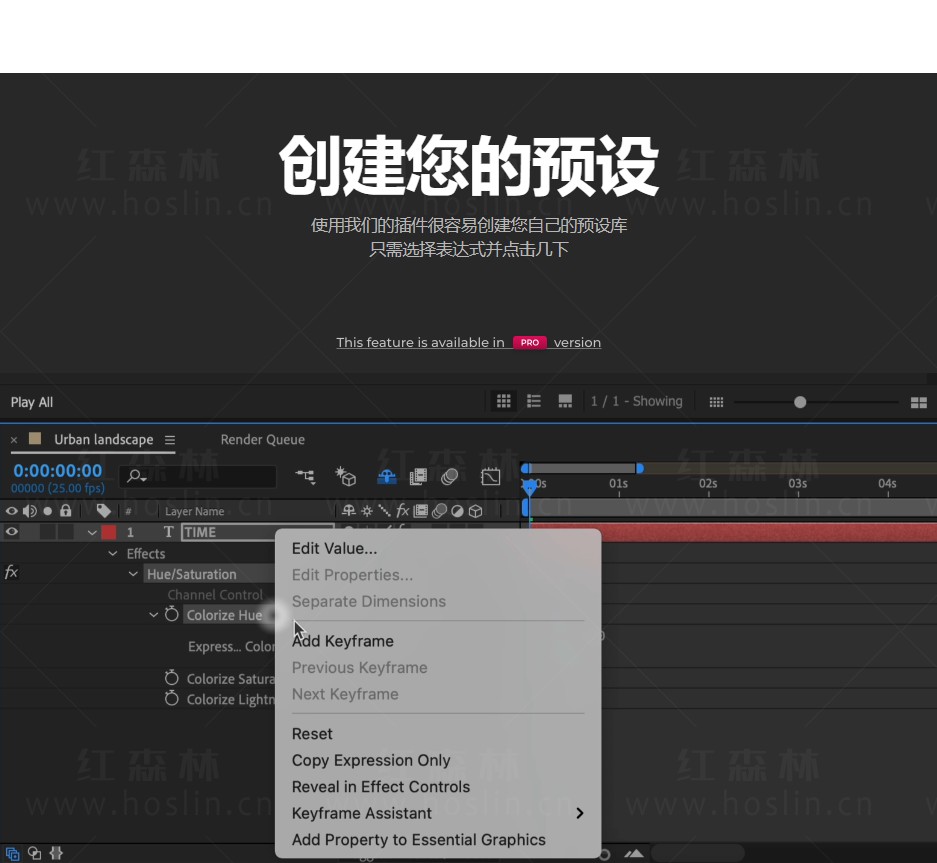Click the large thumbnails icon beside slider
The height and width of the screenshot is (863, 937).
(x=918, y=402)
